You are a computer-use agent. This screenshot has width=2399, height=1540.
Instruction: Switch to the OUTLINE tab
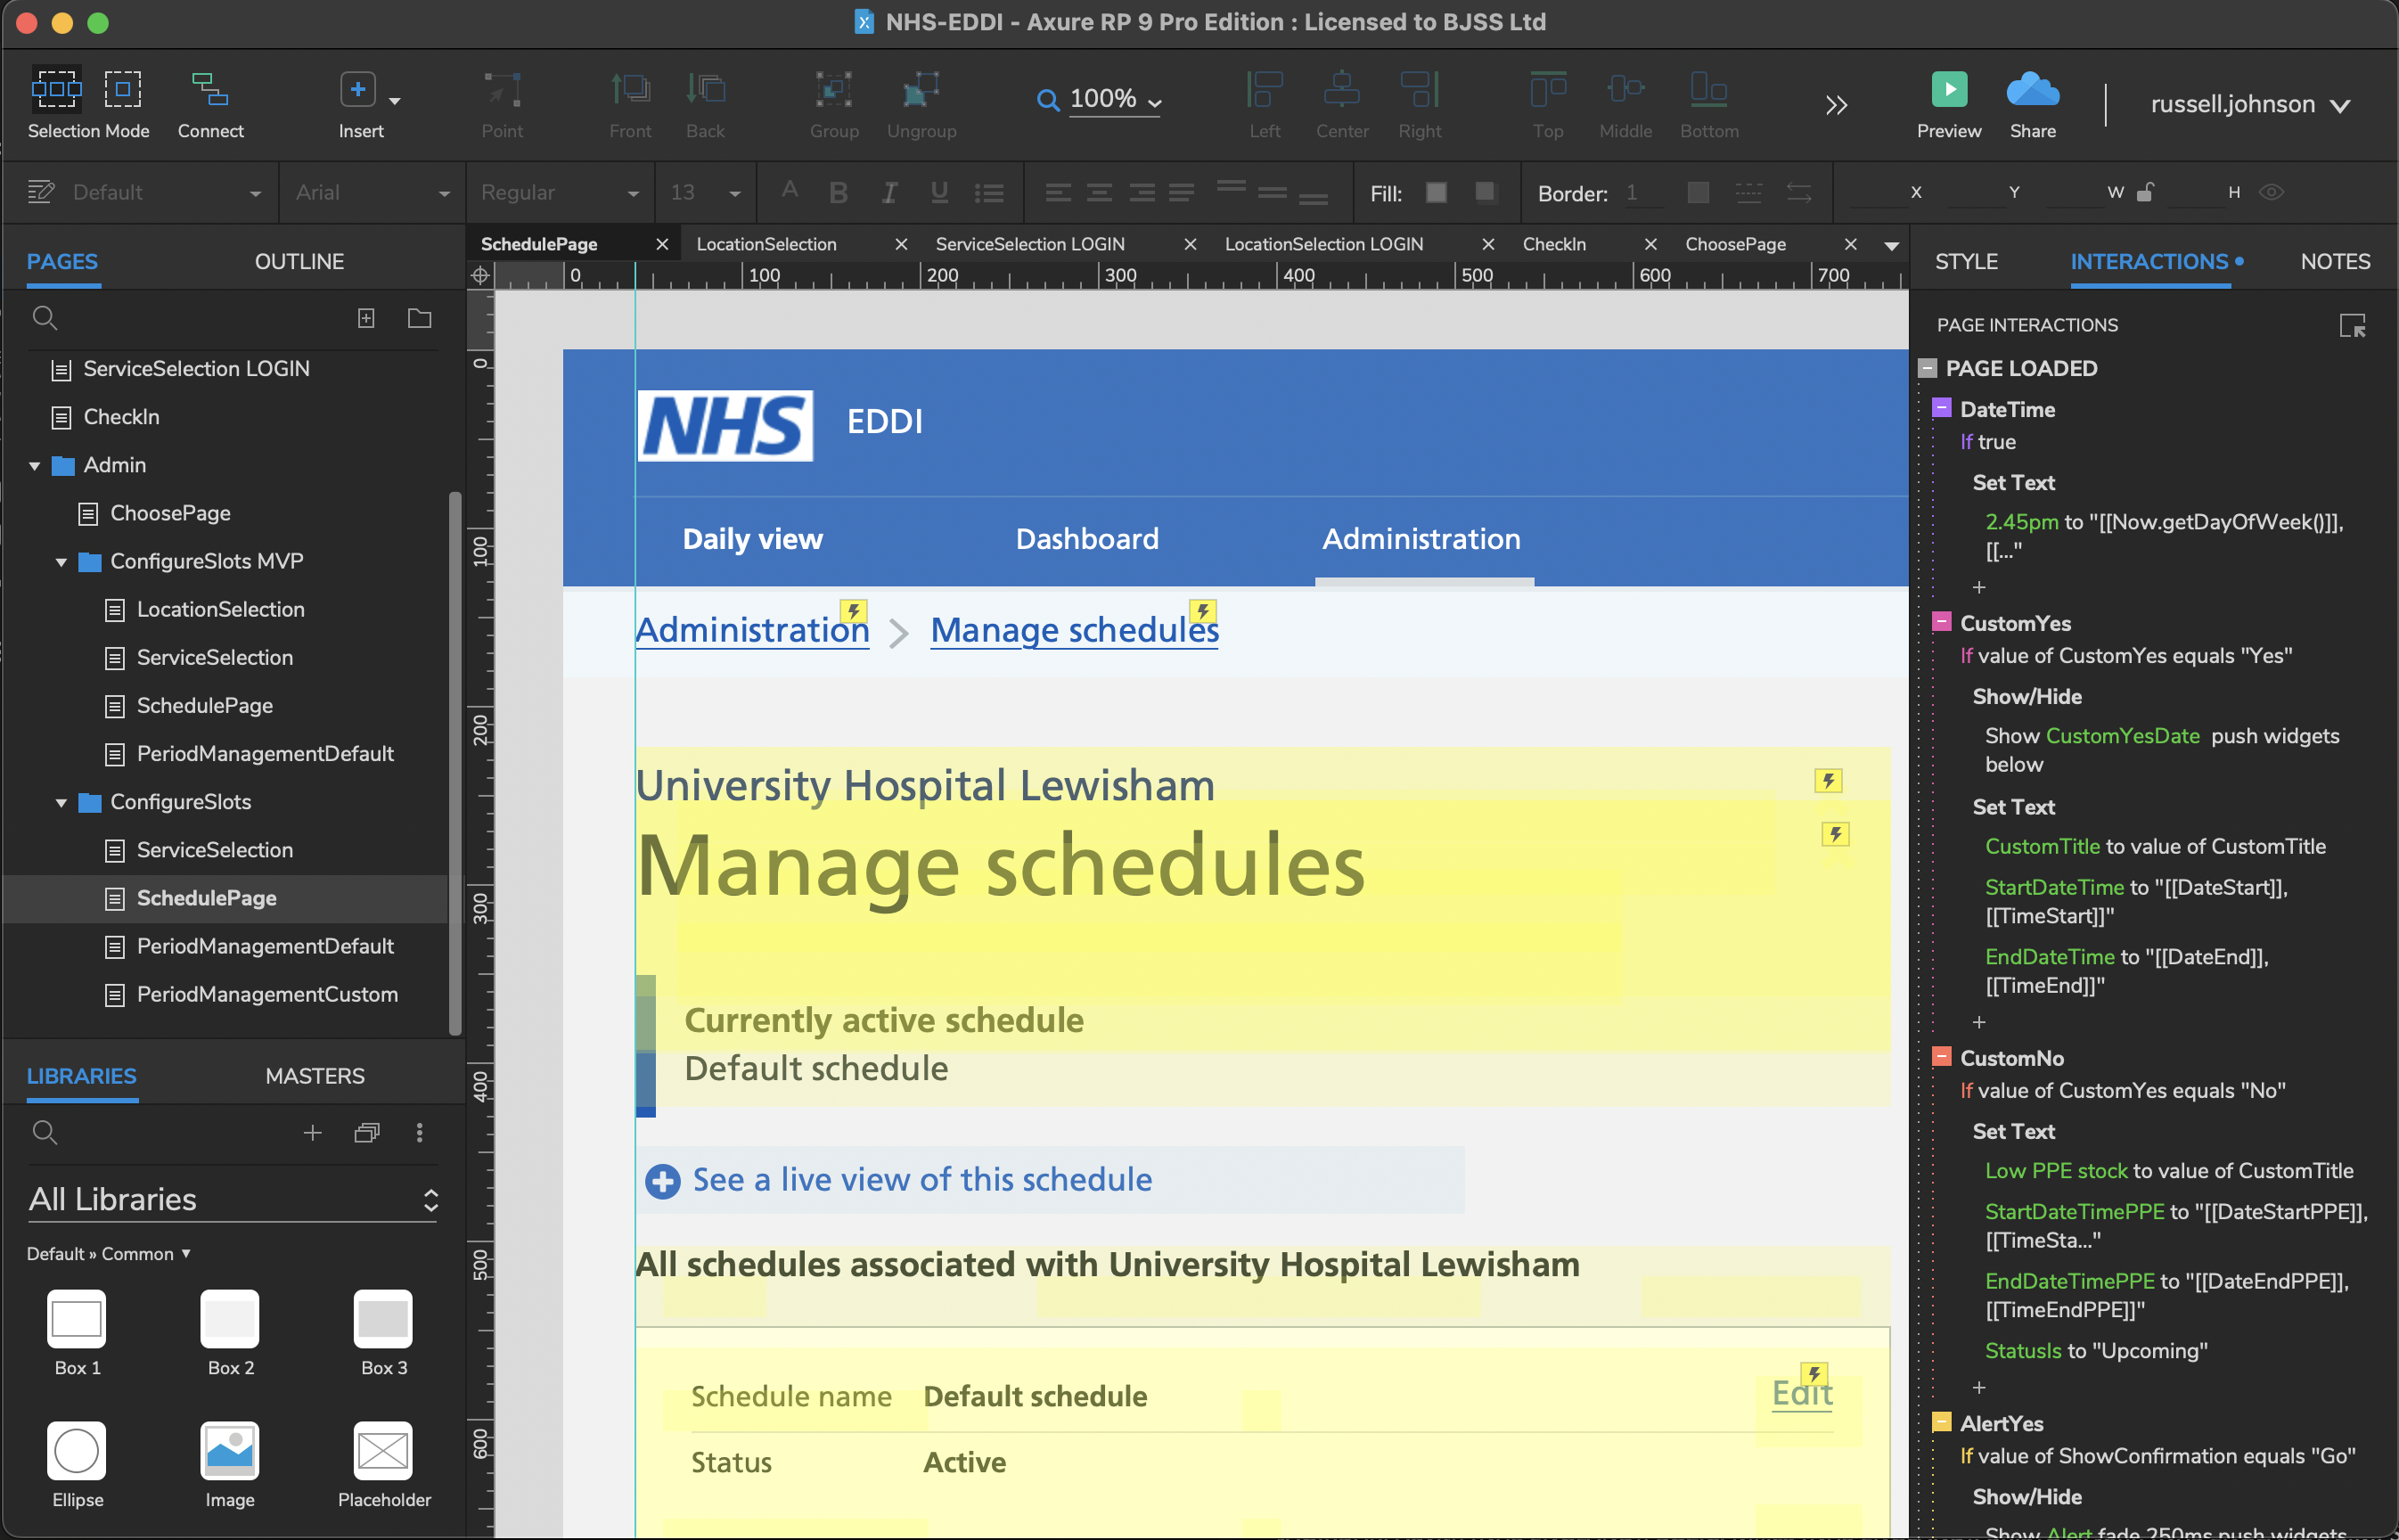pyautogui.click(x=299, y=261)
